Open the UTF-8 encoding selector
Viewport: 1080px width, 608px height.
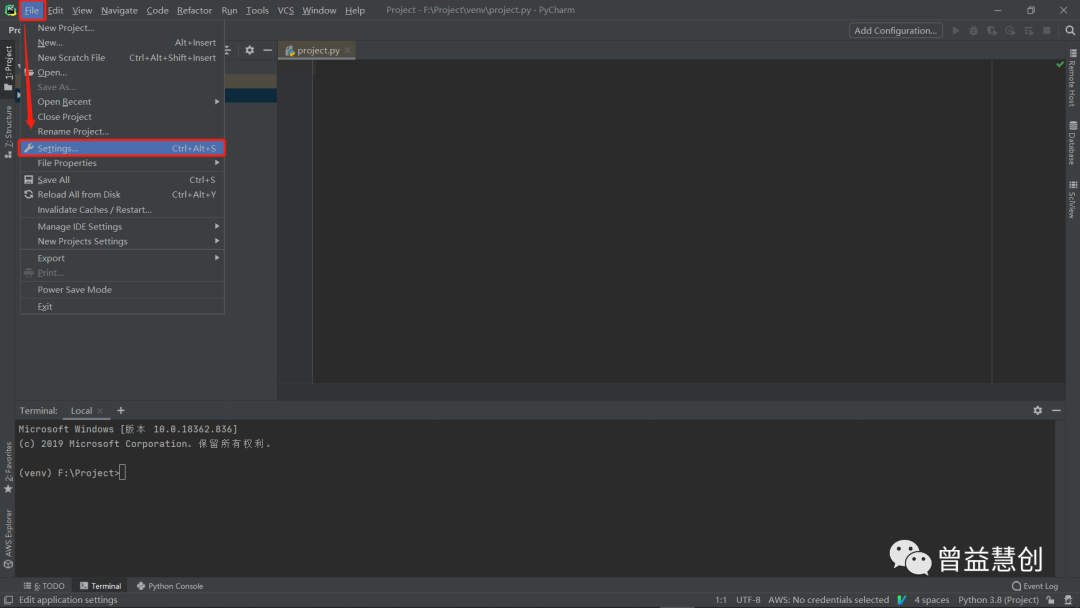click(x=748, y=600)
